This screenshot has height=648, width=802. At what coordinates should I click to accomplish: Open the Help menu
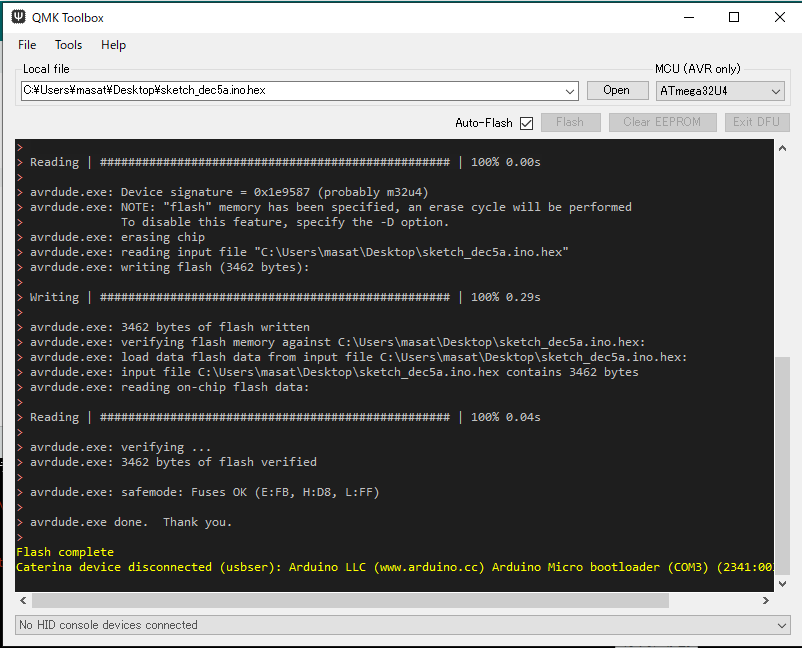pyautogui.click(x=114, y=45)
